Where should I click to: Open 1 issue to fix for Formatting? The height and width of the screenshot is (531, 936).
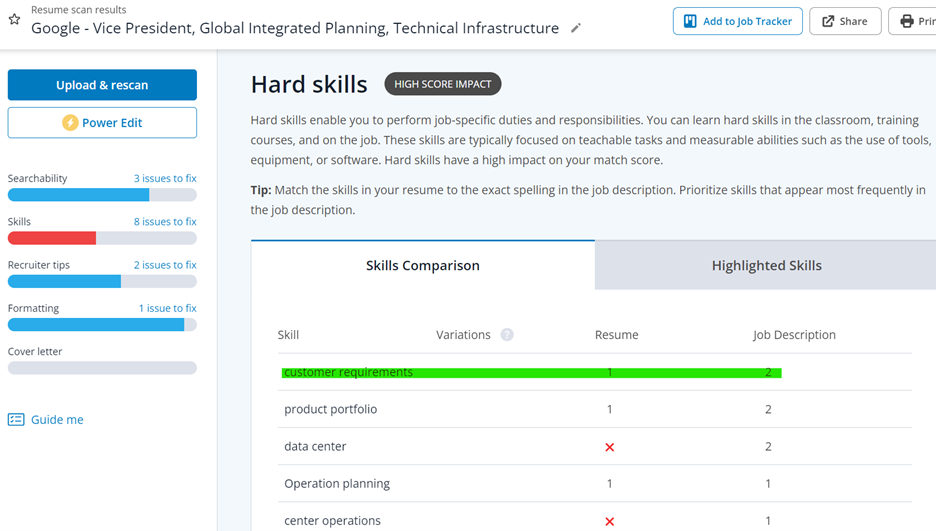pyautogui.click(x=167, y=308)
